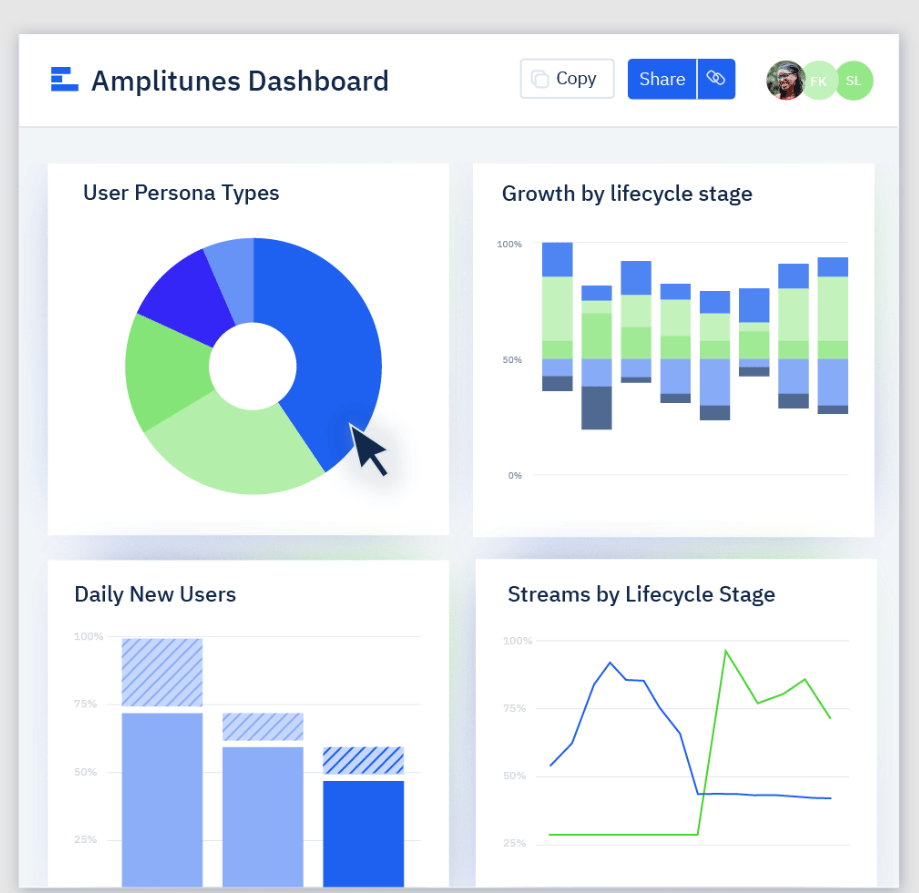The width and height of the screenshot is (919, 893).
Task: Click the green line peak in Streams chart
Action: (726, 650)
